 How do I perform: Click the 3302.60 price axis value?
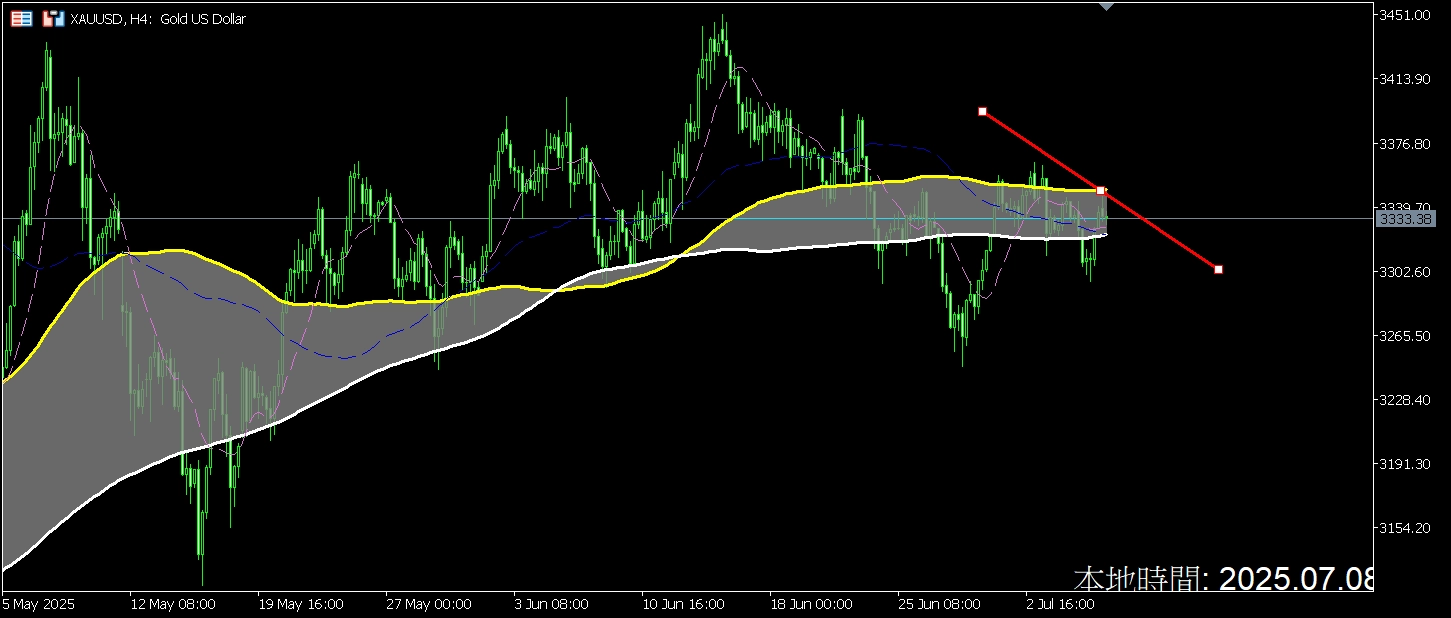[x=1403, y=271]
